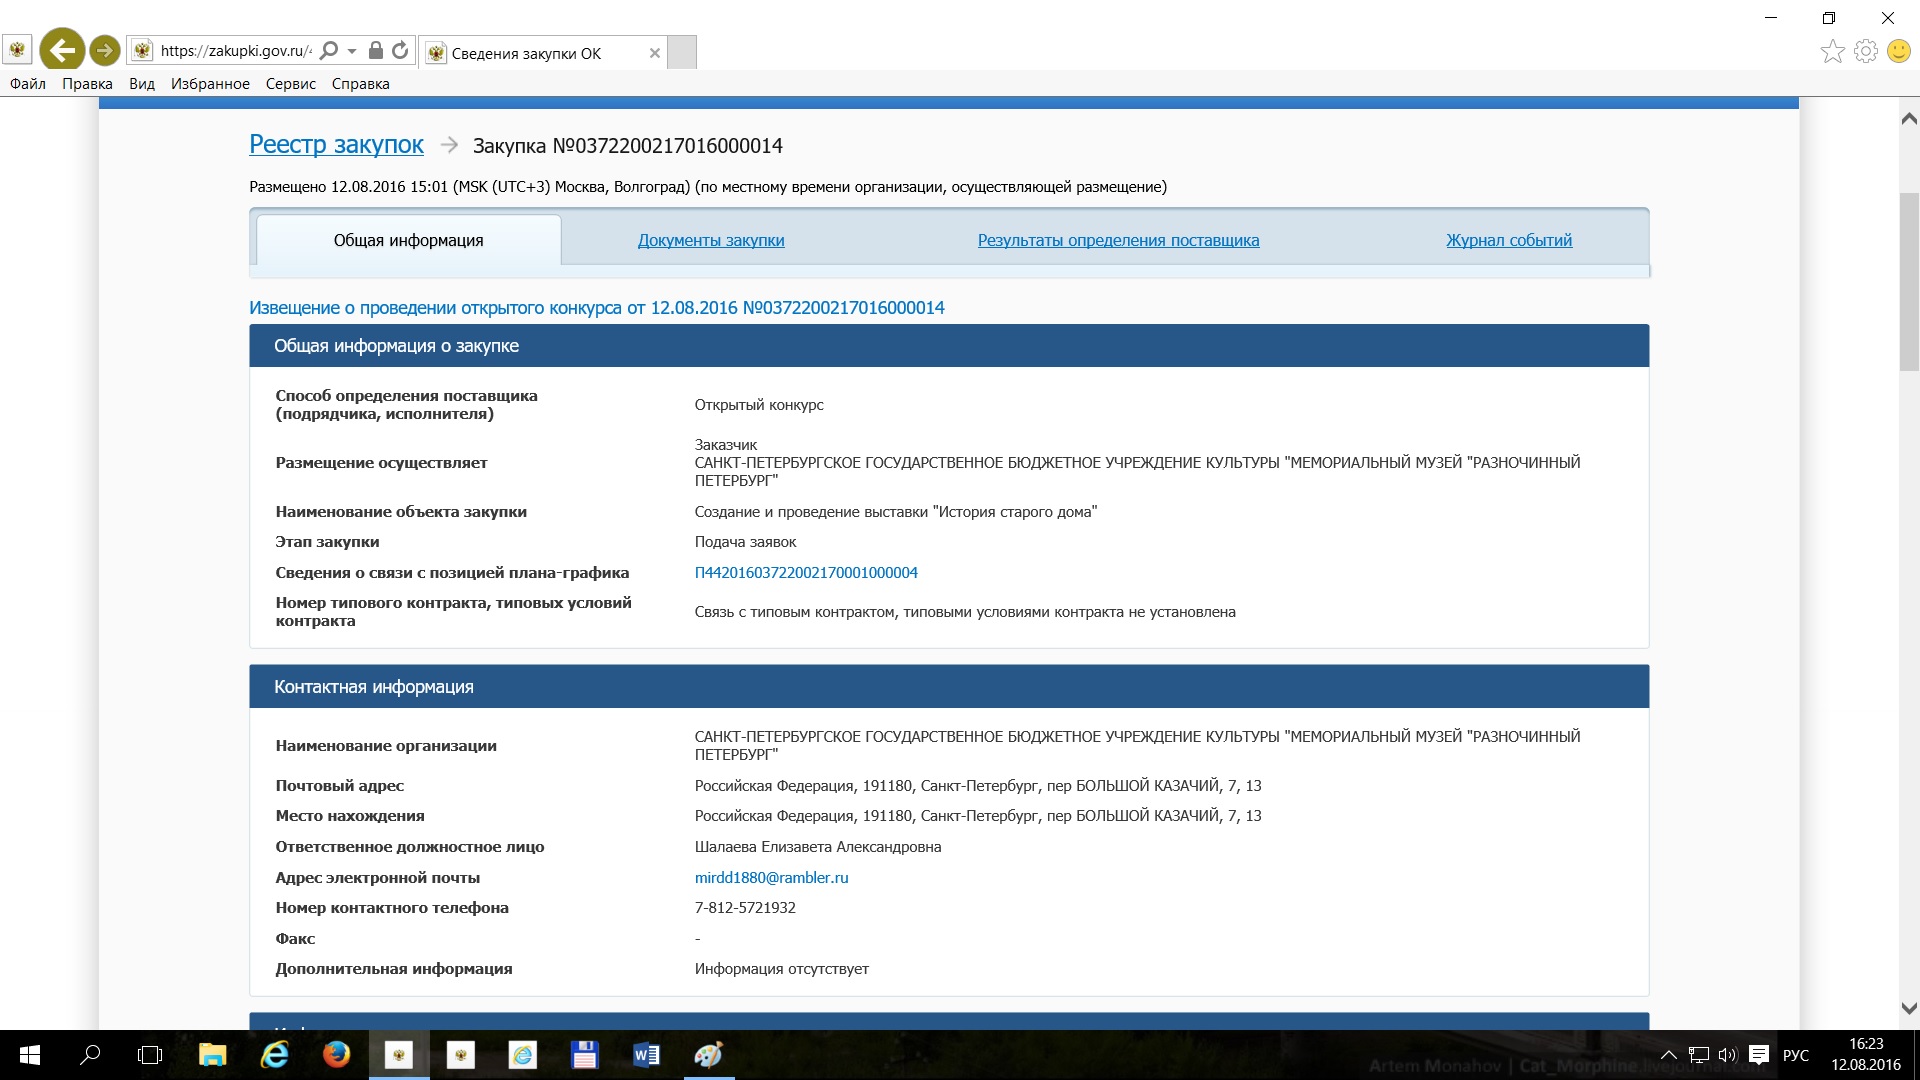This screenshot has width=1920, height=1080.
Task: Open the Реестр закупок breadcrumb link
Action: (336, 145)
